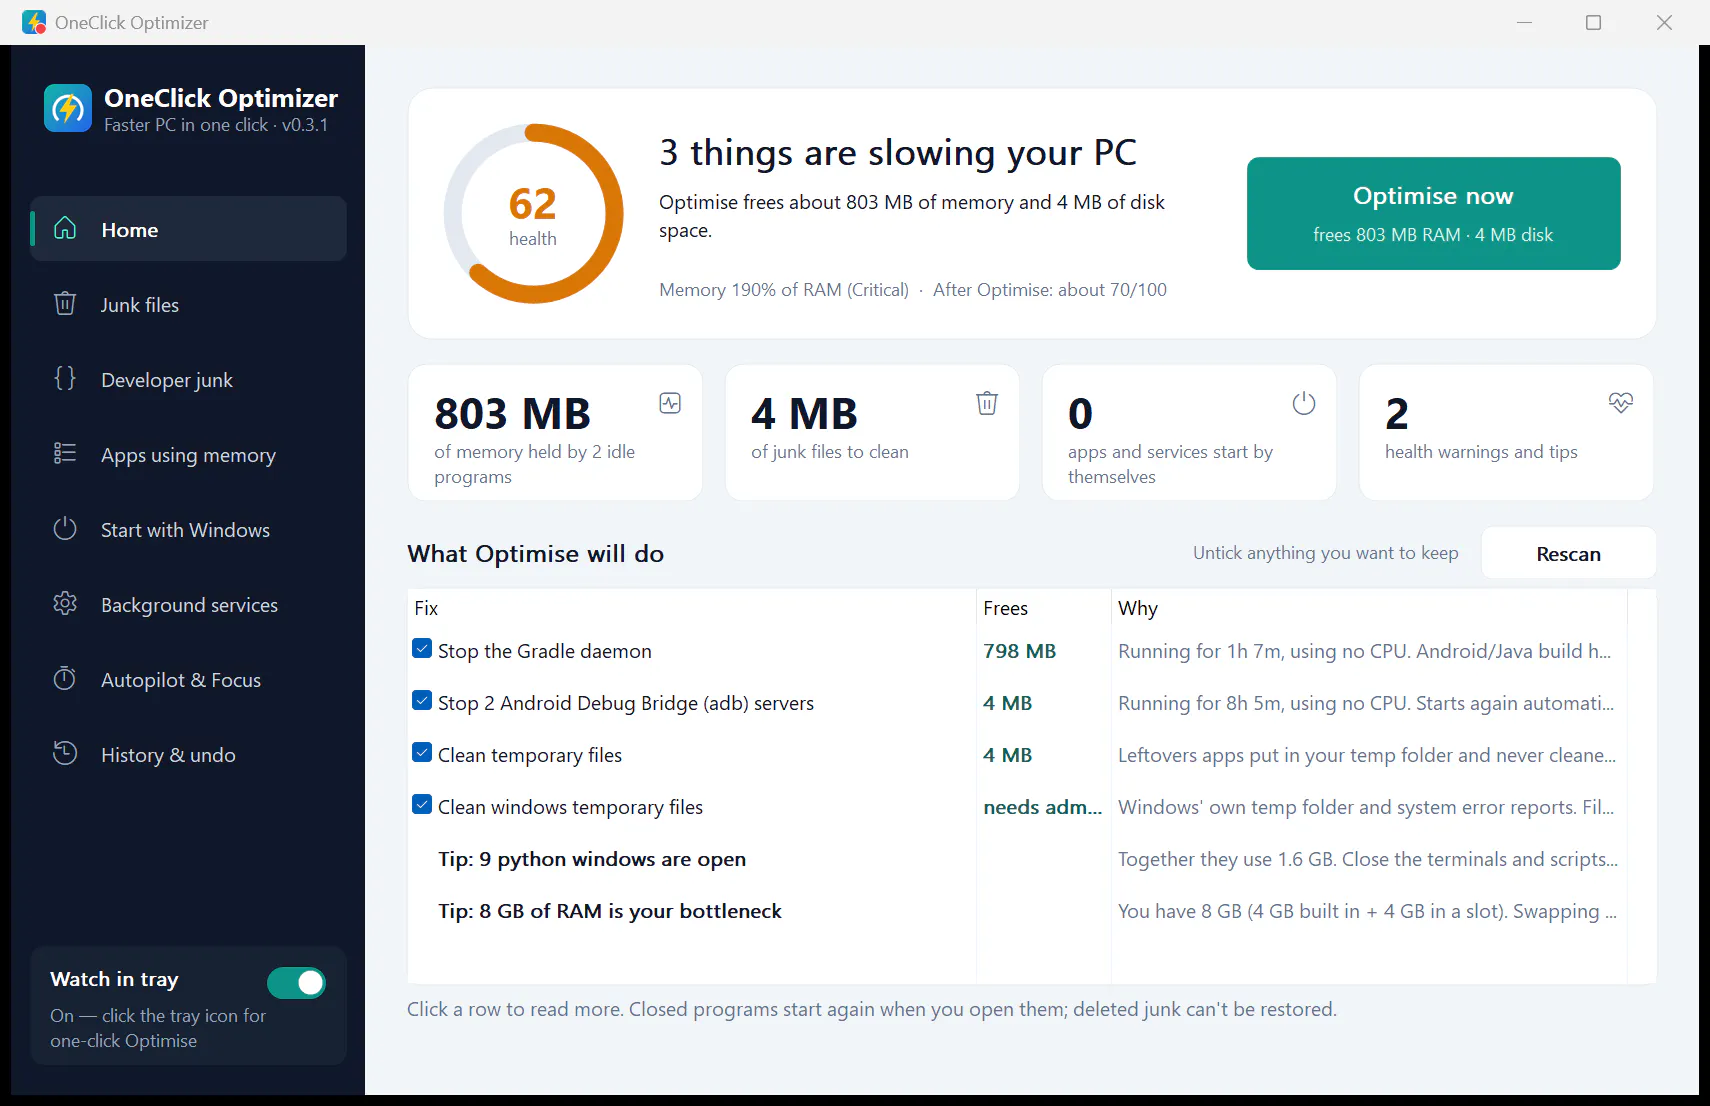
Task: Click the power icon on startup apps card
Action: (x=1304, y=403)
